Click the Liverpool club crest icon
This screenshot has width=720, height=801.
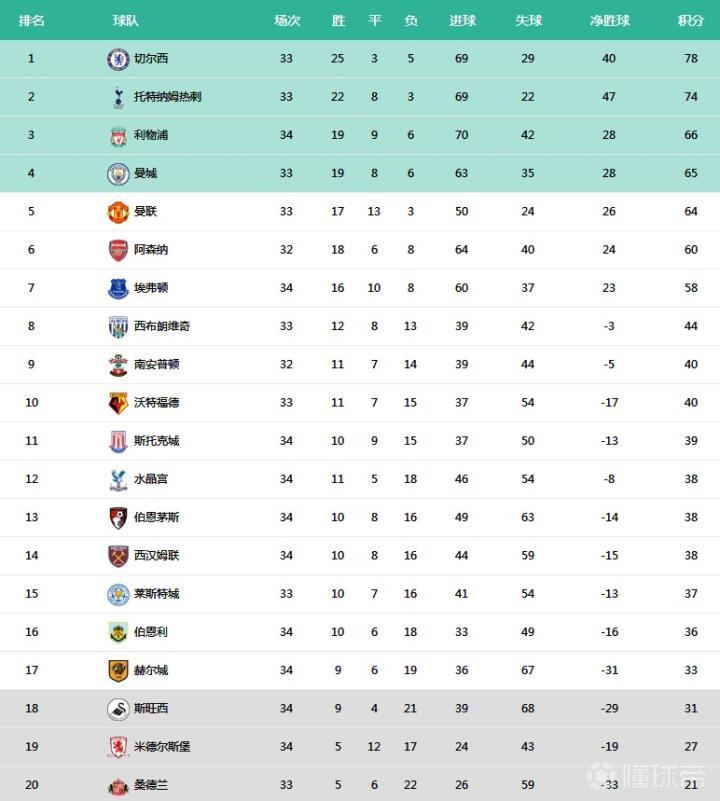[x=118, y=135]
